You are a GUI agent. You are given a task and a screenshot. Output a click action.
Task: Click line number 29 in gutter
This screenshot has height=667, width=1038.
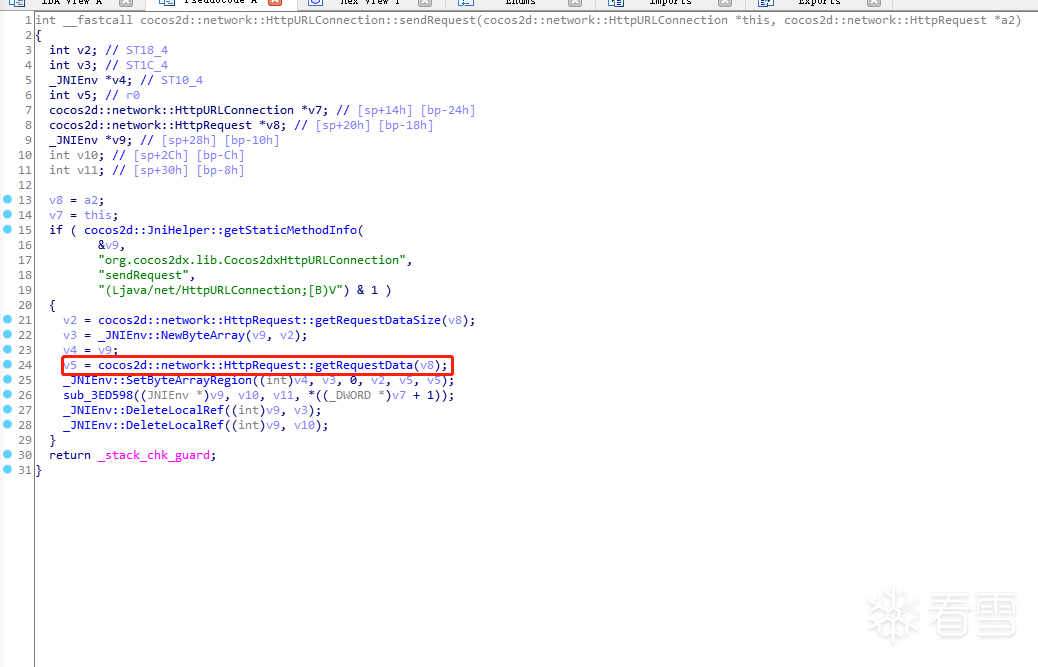tap(25, 440)
